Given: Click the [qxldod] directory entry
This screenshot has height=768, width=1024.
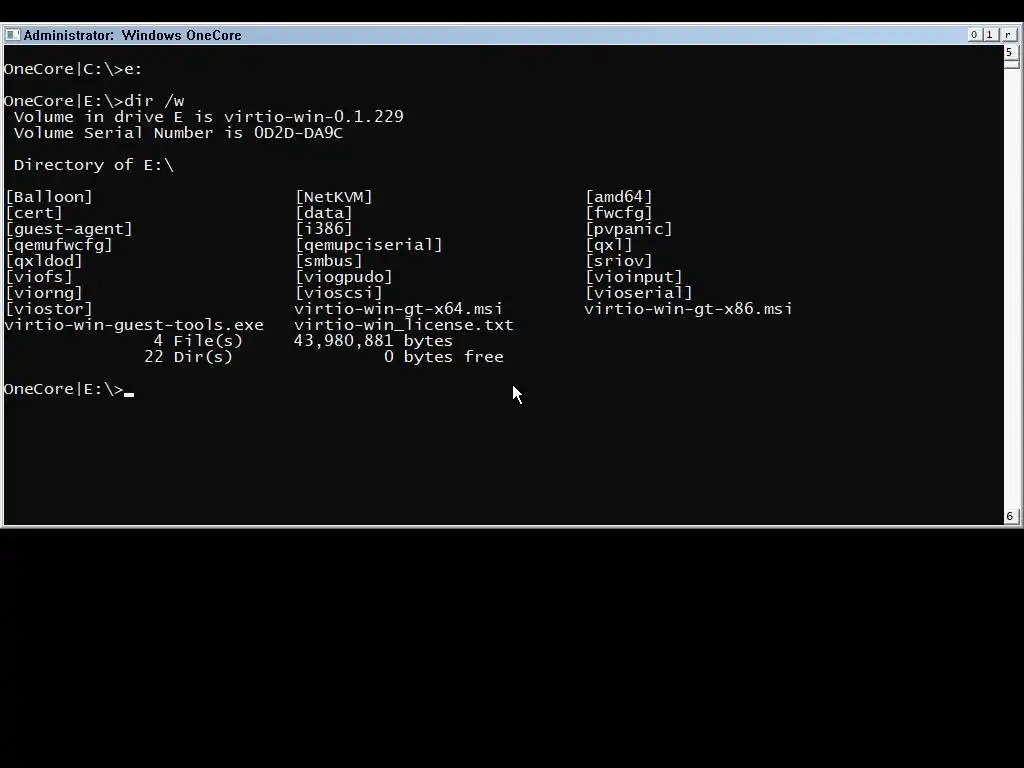Looking at the screenshot, I should 44,261.
